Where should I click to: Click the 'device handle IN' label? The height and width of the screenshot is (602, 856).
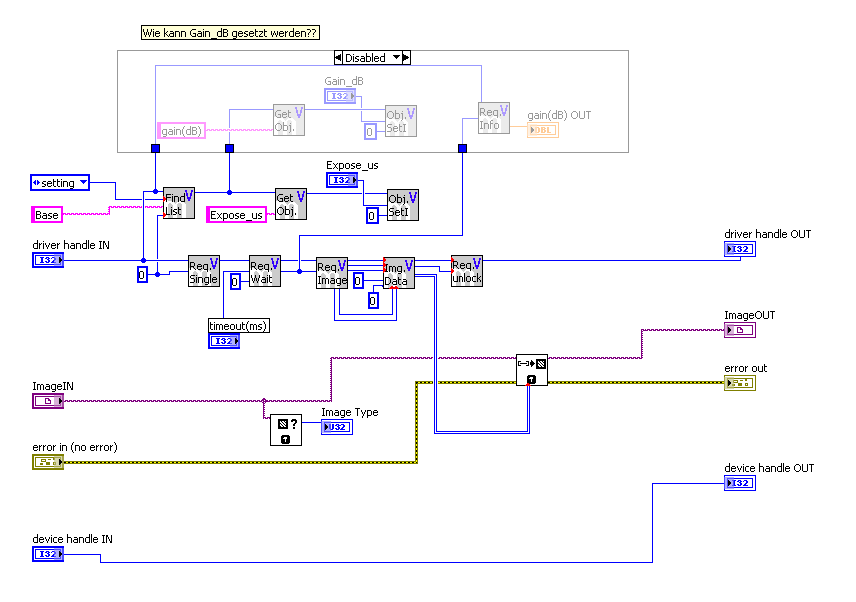(x=73, y=539)
